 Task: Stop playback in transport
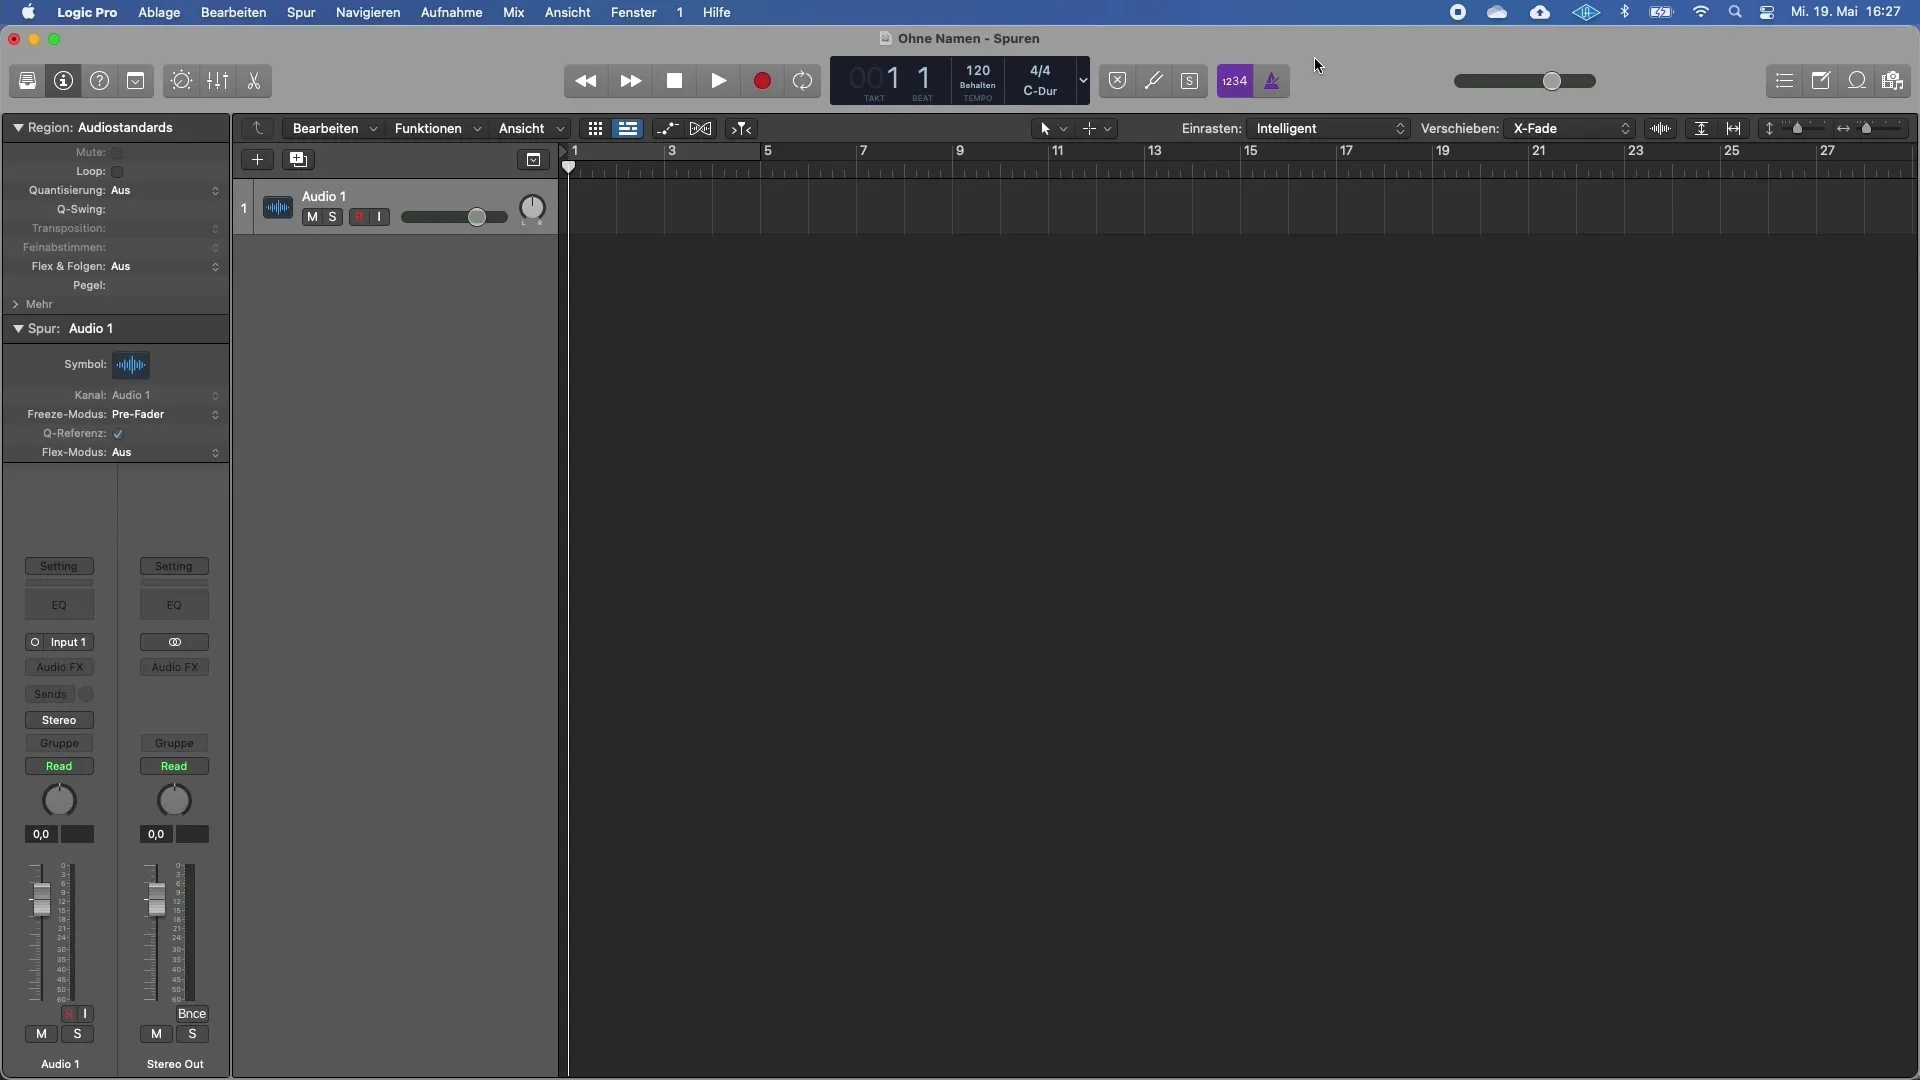[x=675, y=81]
